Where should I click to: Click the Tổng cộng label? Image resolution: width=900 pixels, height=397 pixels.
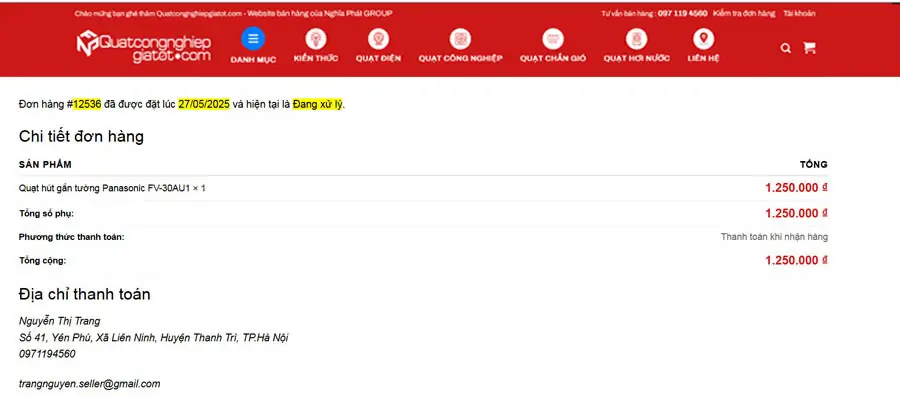coord(42,260)
